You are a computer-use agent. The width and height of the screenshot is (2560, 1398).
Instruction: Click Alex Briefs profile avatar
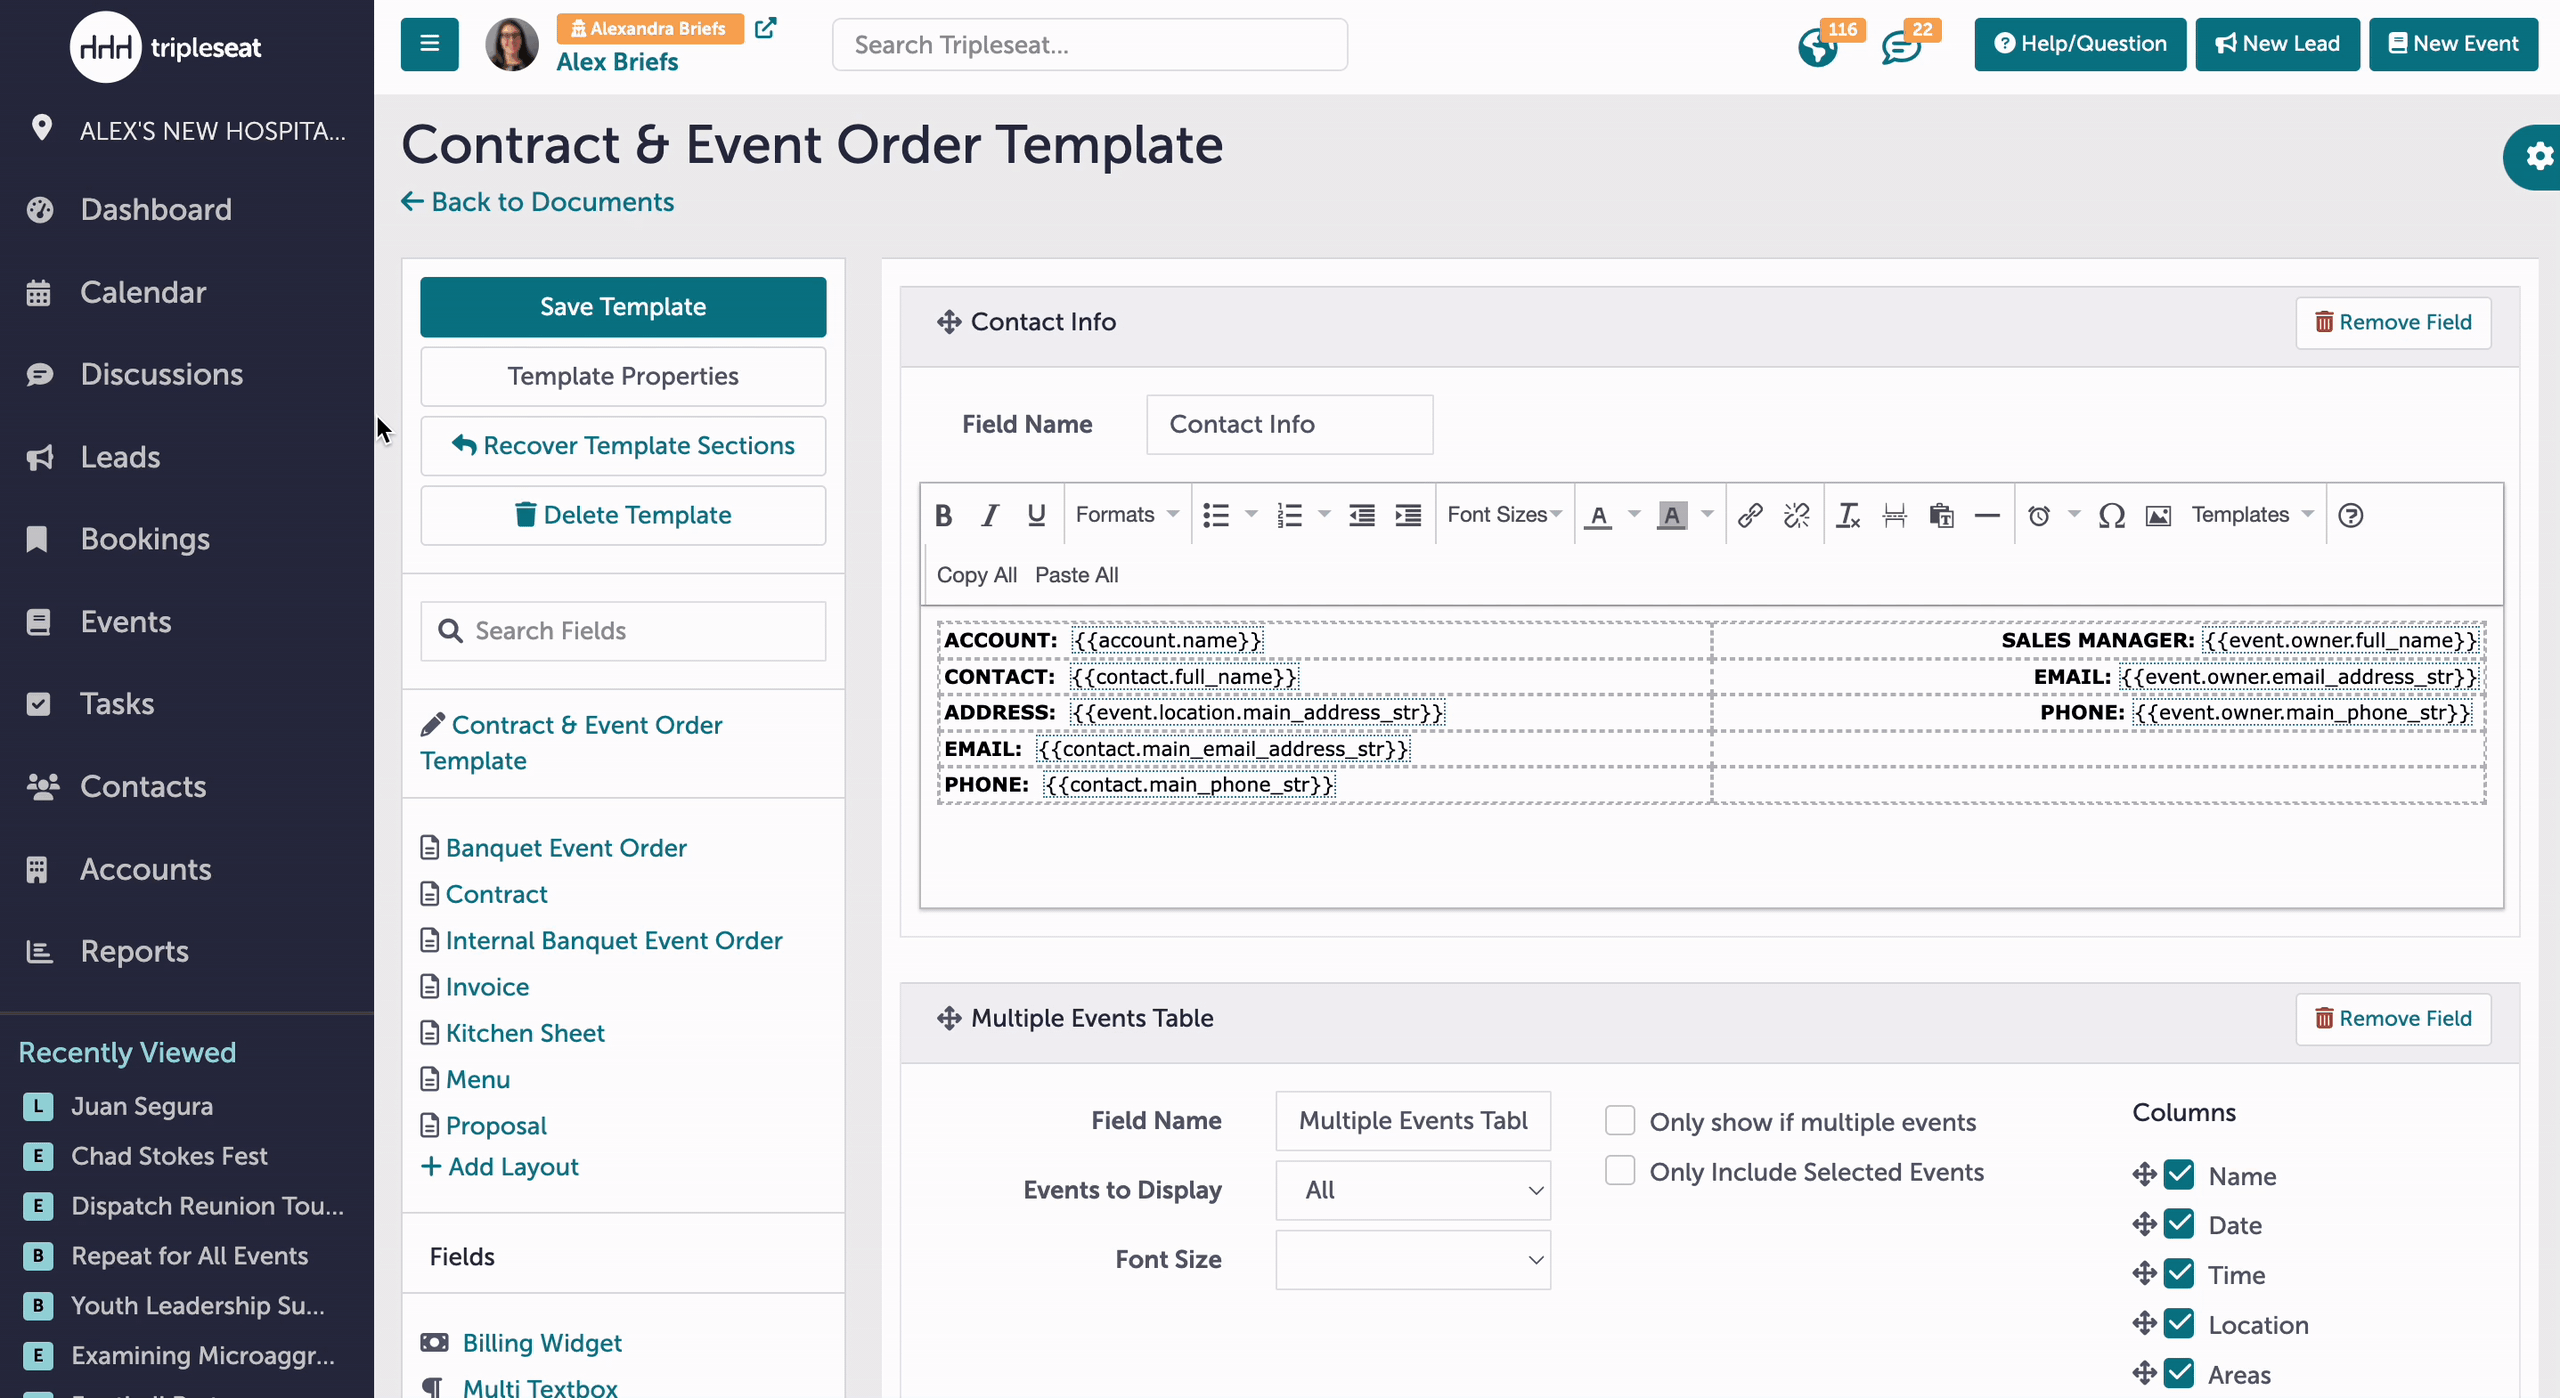point(512,44)
